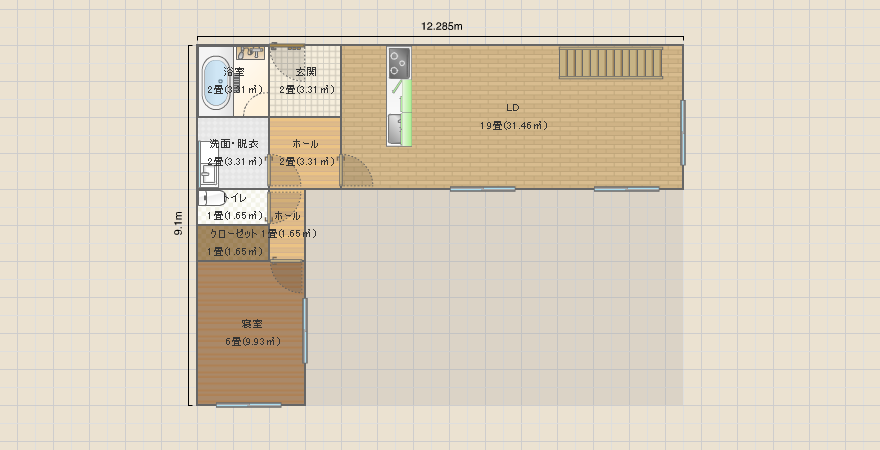Image resolution: width=880 pixels, height=450 pixels.
Task: Click the LD room name label
Action: point(512,108)
